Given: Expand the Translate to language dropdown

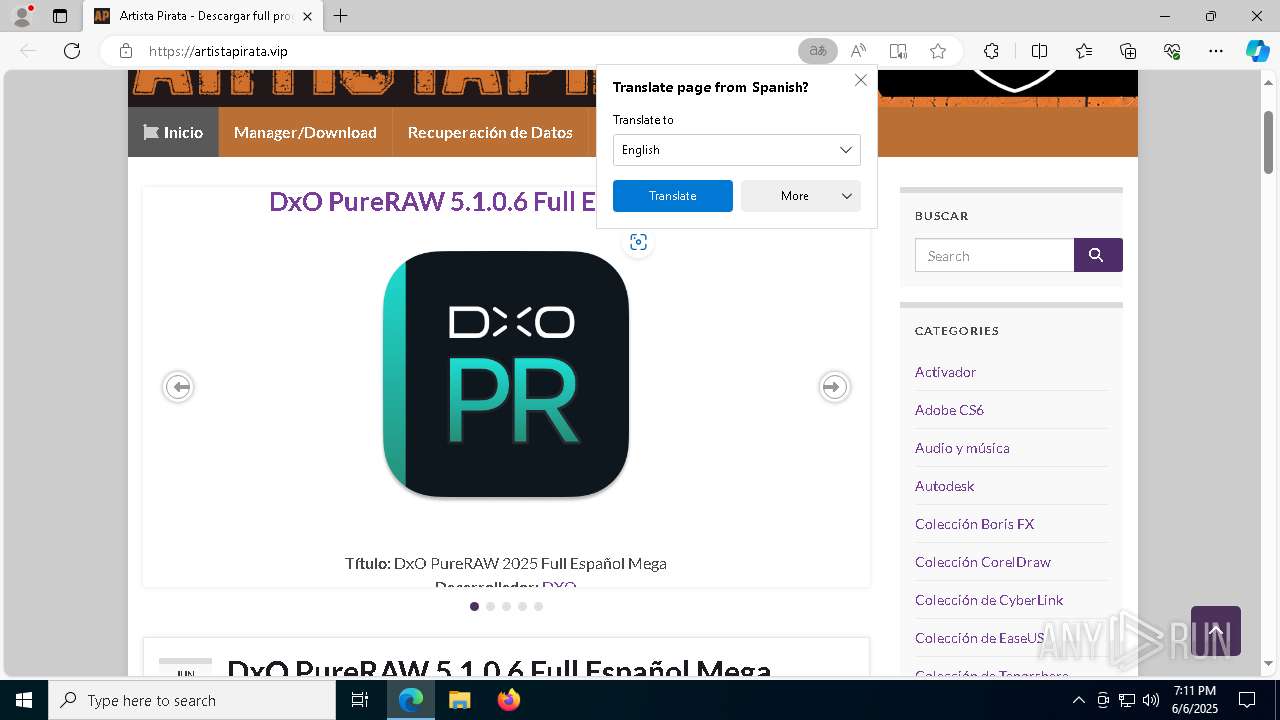Looking at the screenshot, I should (x=737, y=150).
